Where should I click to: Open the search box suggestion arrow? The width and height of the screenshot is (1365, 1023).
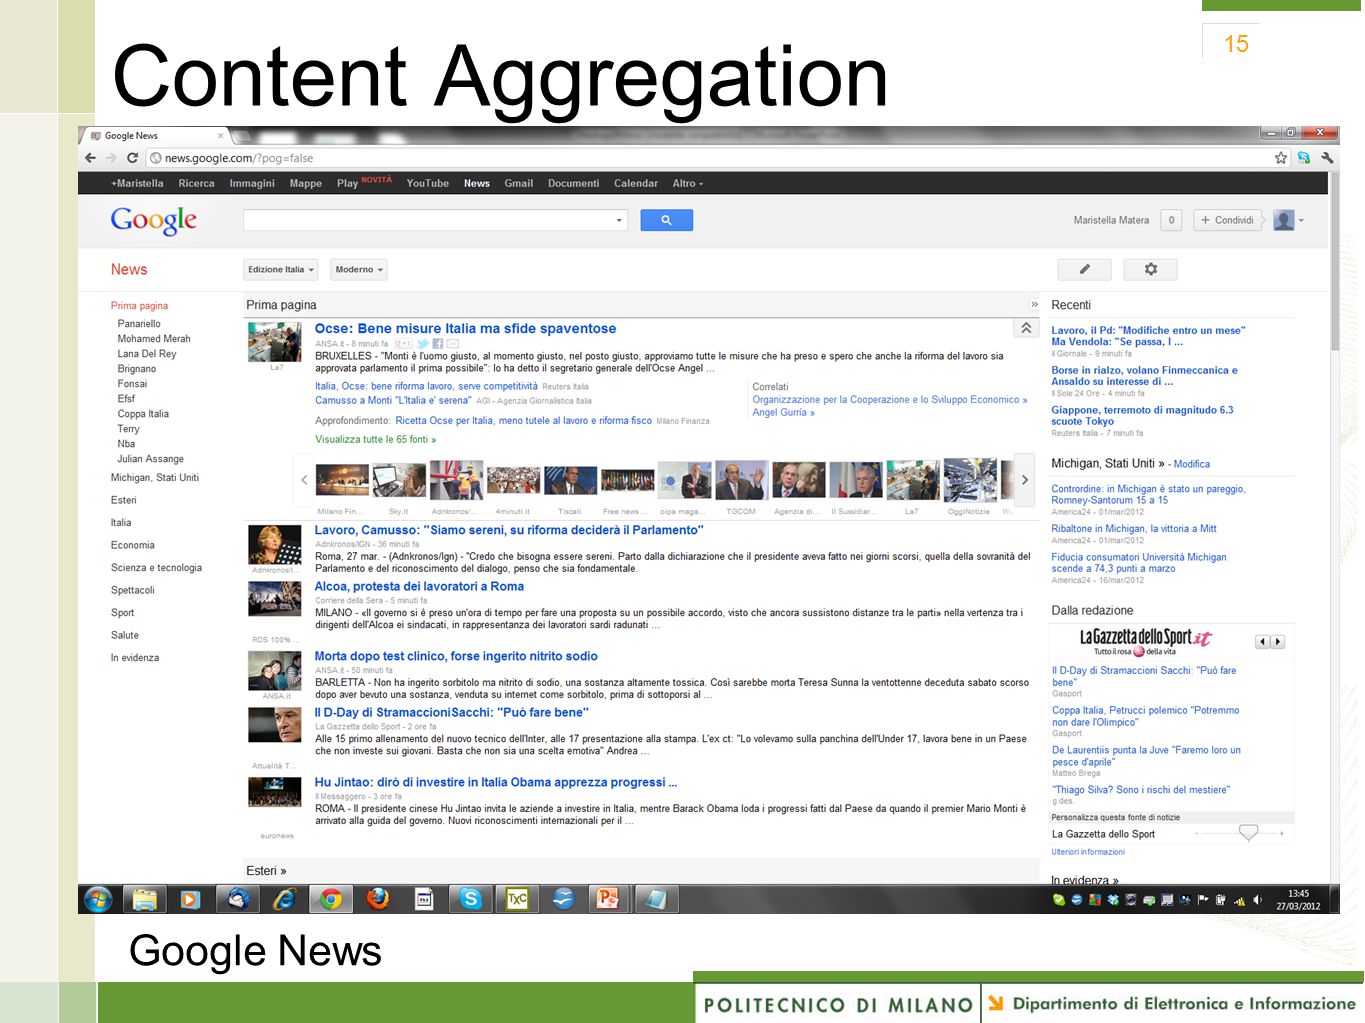pos(619,220)
